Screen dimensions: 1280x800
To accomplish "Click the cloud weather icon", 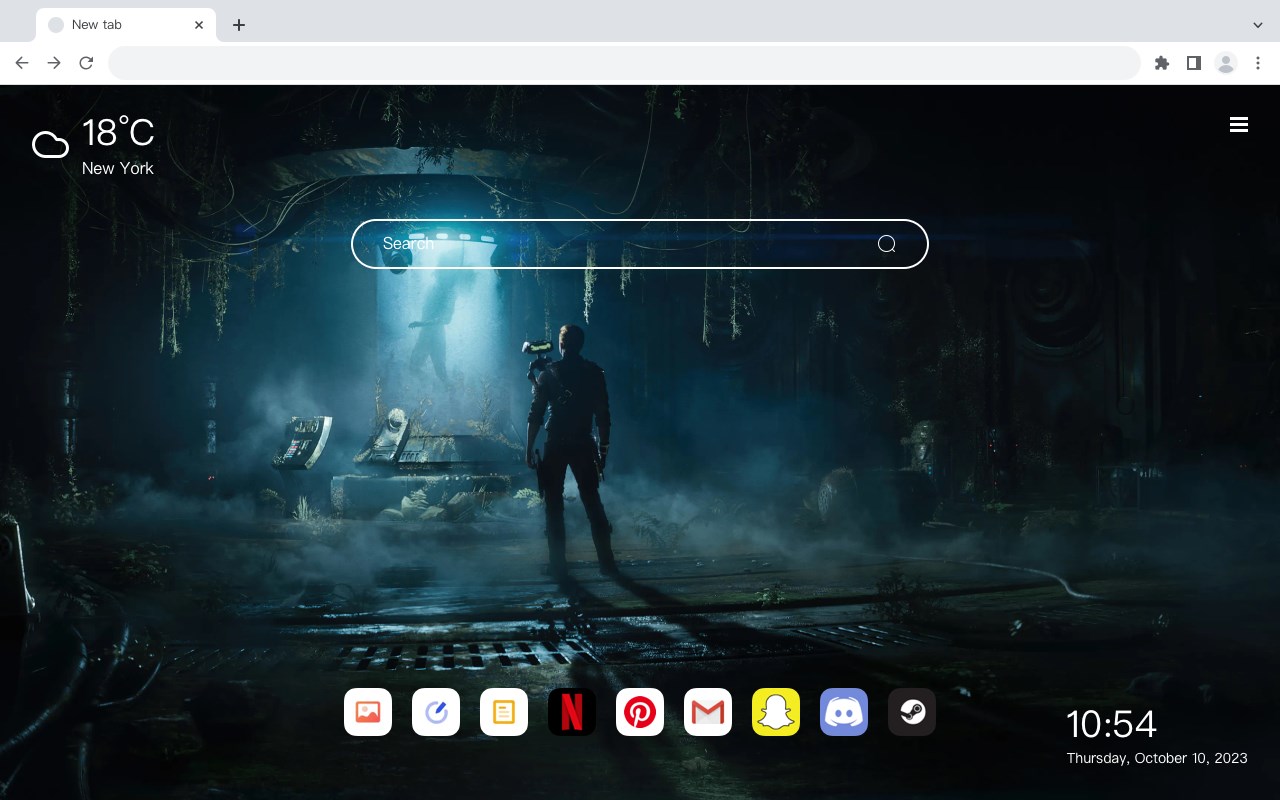I will click(x=50, y=145).
